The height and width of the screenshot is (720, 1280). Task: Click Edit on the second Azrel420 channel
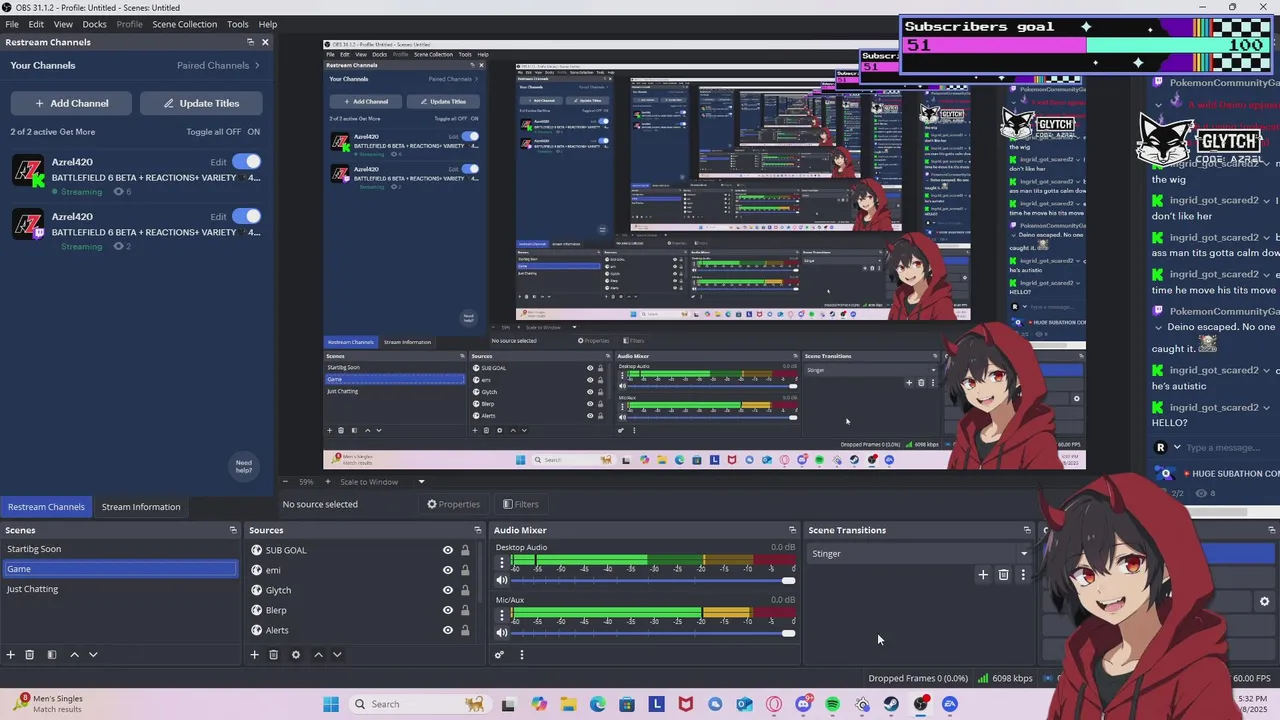click(218, 217)
